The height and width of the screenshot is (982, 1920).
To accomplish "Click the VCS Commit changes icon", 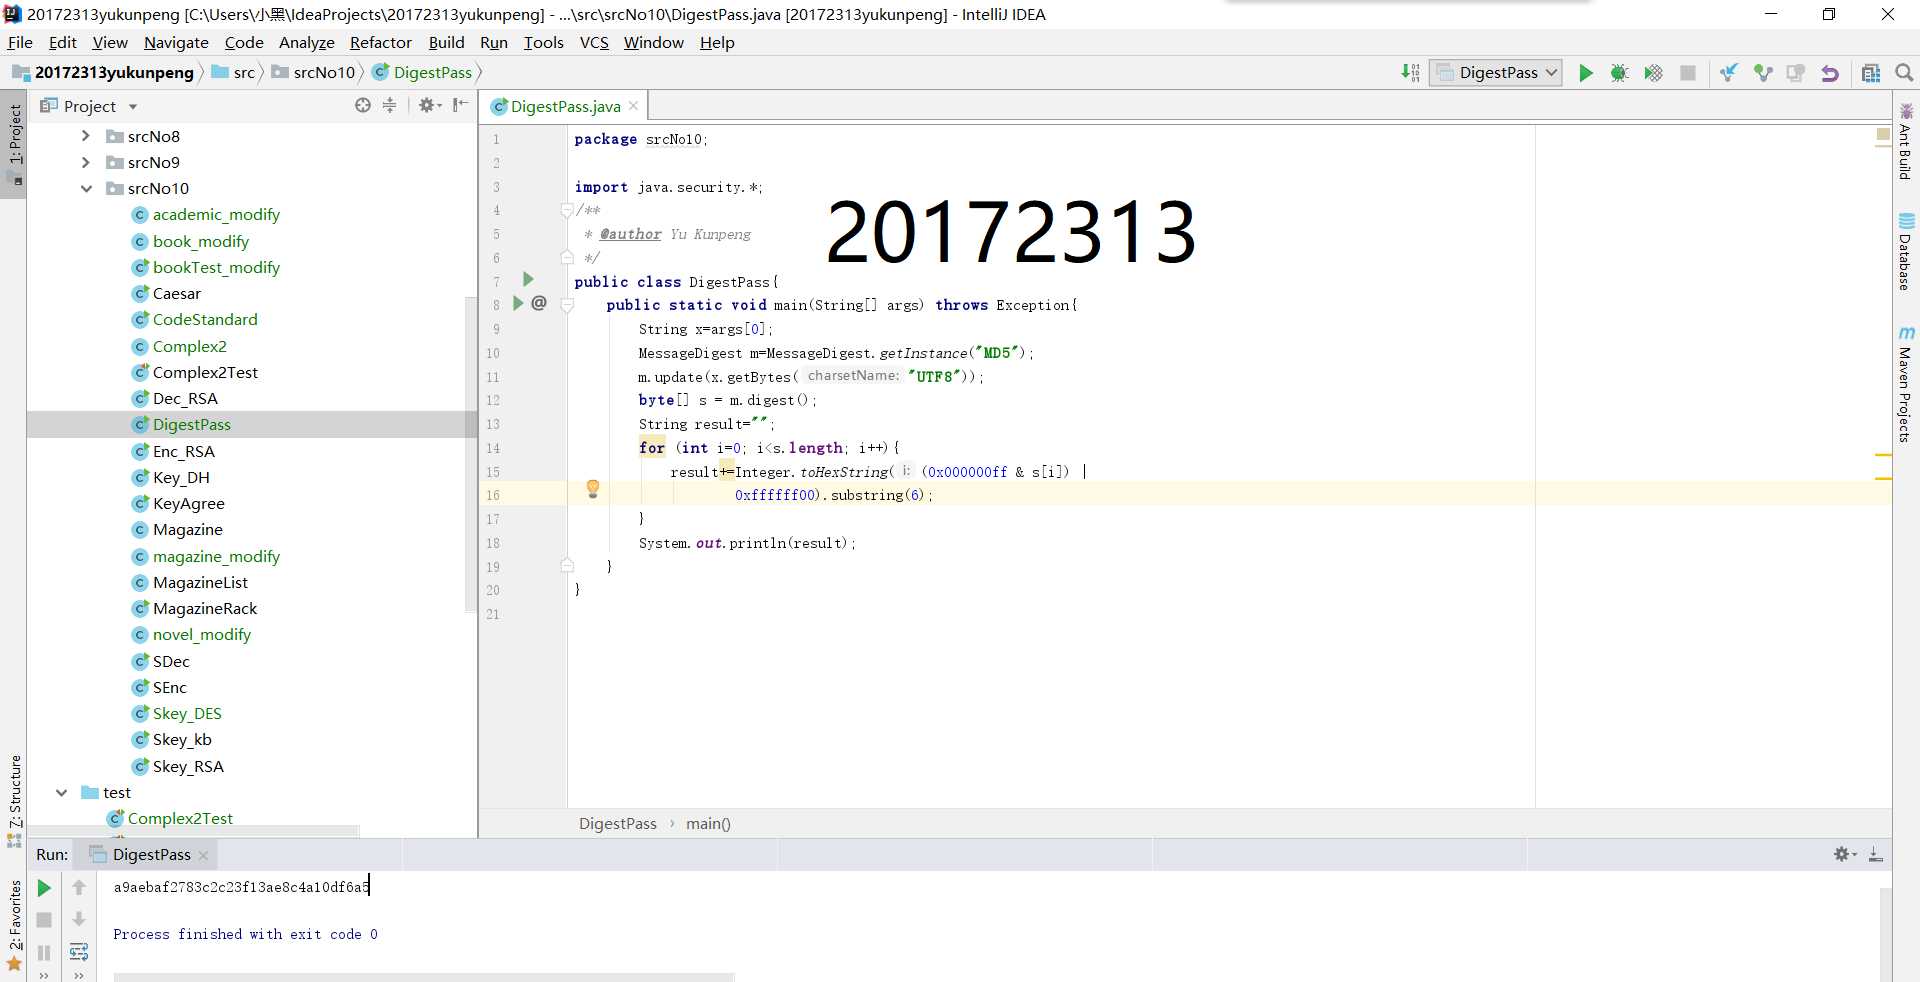I will [x=1763, y=73].
